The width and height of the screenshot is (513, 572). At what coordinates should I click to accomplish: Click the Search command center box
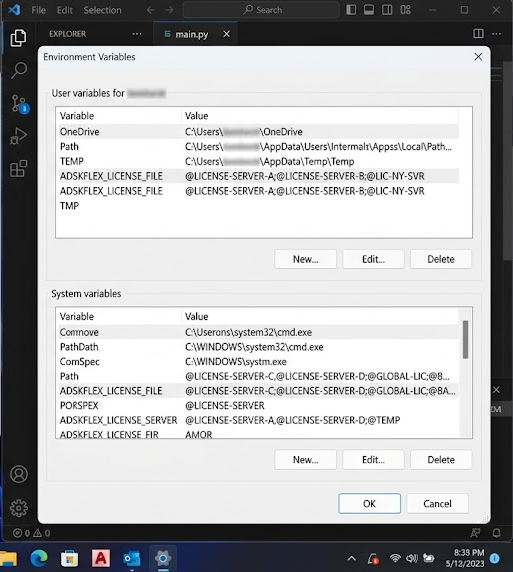[261, 10]
